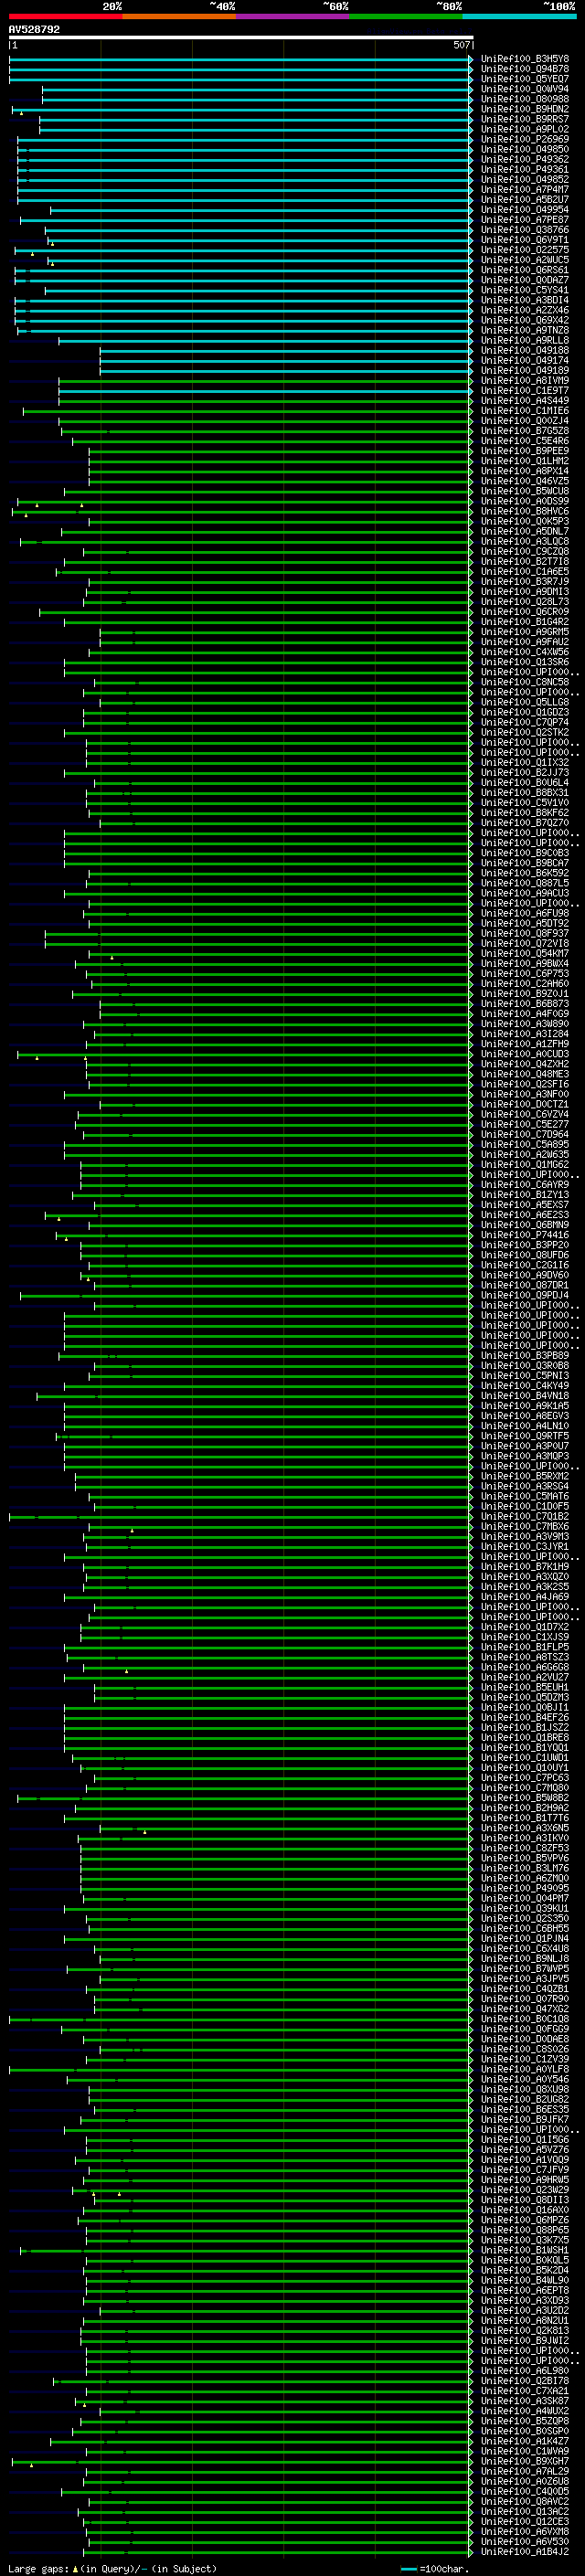This screenshot has height=2576, width=585.
Task: Click the UniRef100_C9CZQ8 label
Action: click(x=524, y=551)
